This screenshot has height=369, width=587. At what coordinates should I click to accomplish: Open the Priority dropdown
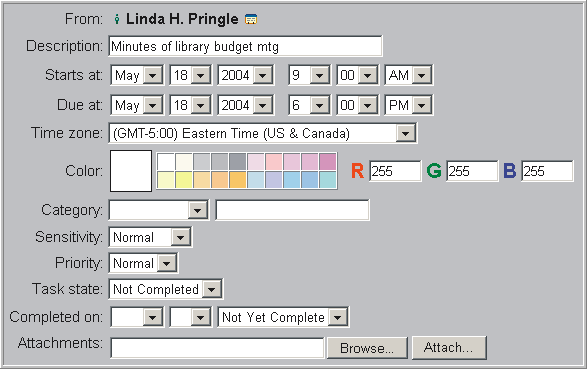tap(143, 263)
